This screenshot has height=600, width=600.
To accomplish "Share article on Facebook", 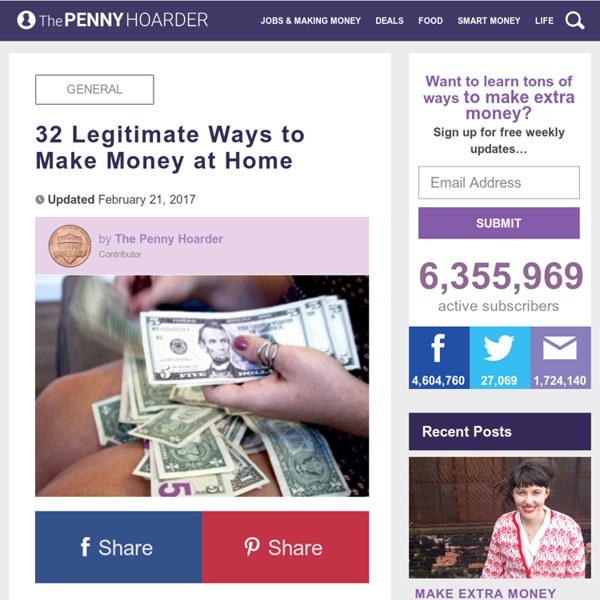I will (x=118, y=547).
